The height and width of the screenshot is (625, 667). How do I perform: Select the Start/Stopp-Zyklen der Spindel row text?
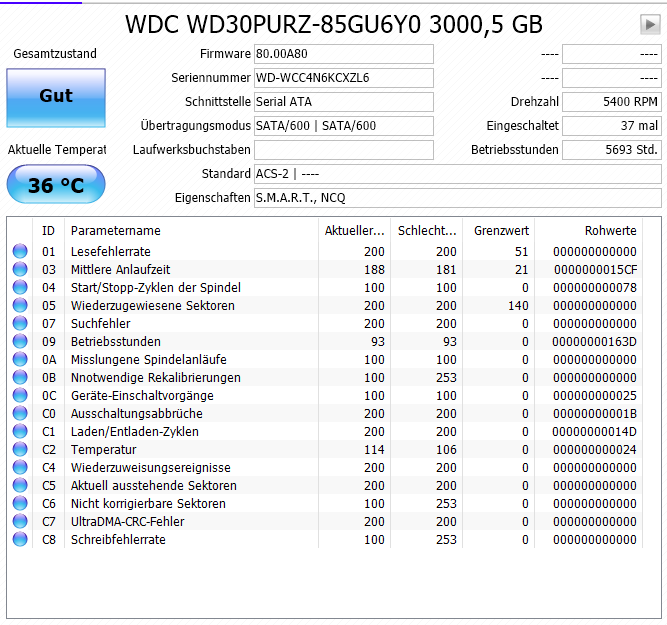pos(156,288)
